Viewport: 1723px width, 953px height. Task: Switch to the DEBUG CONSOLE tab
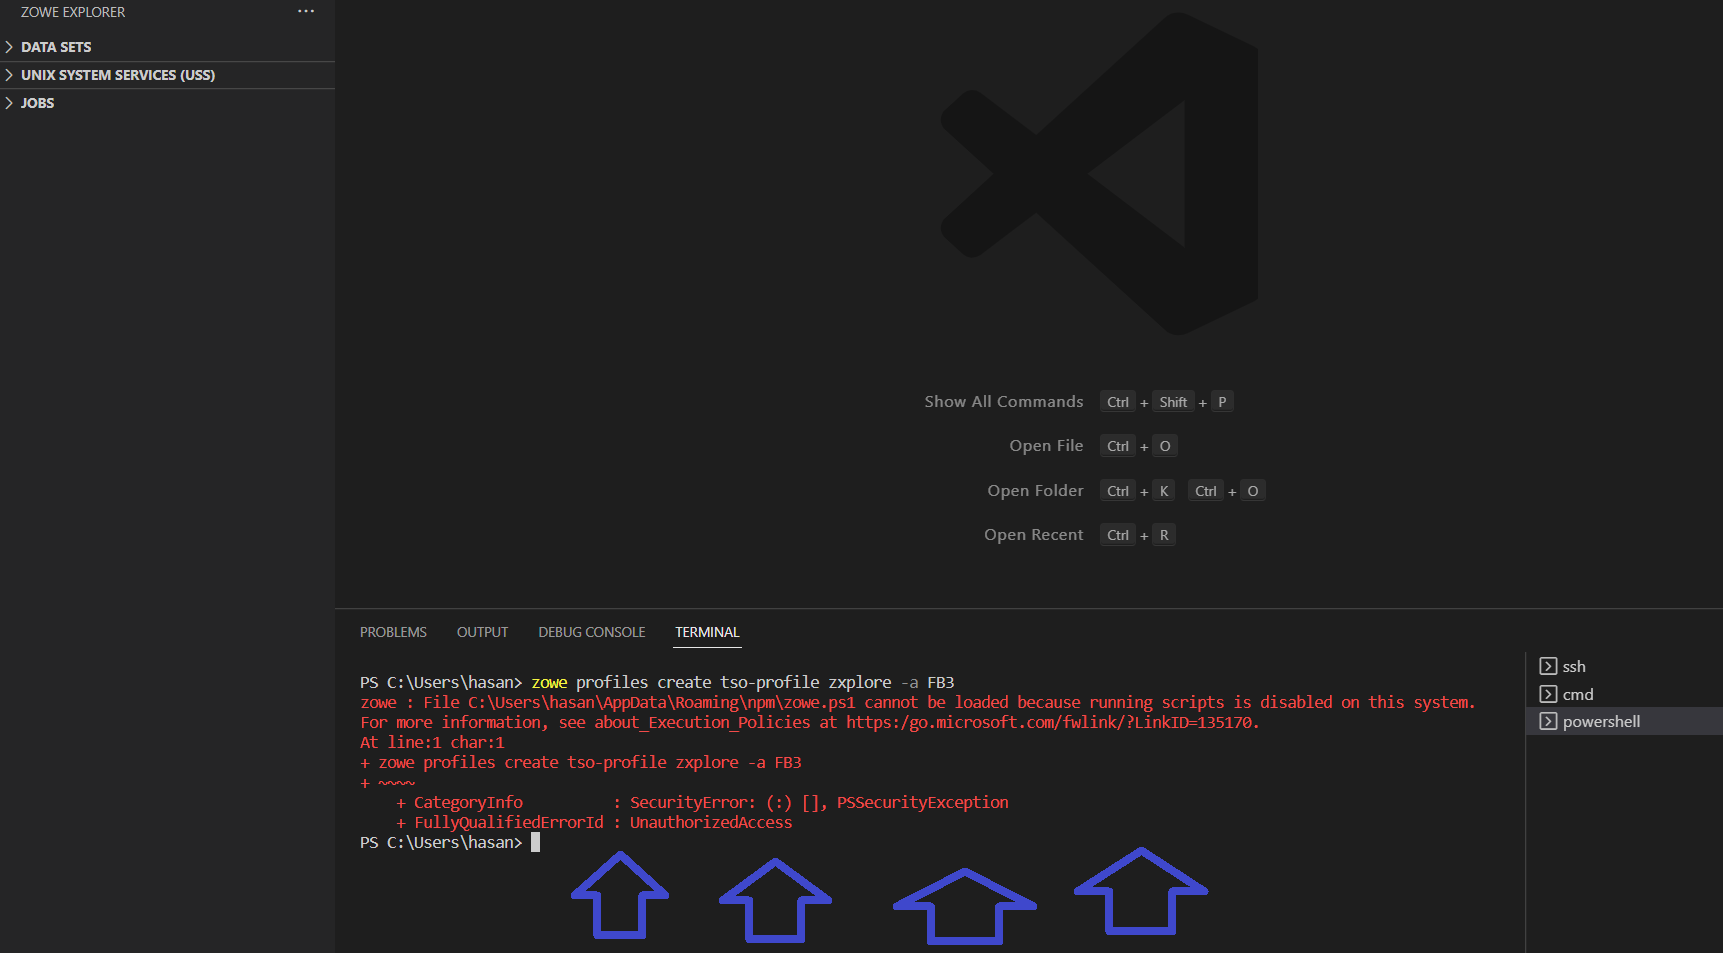(x=592, y=632)
